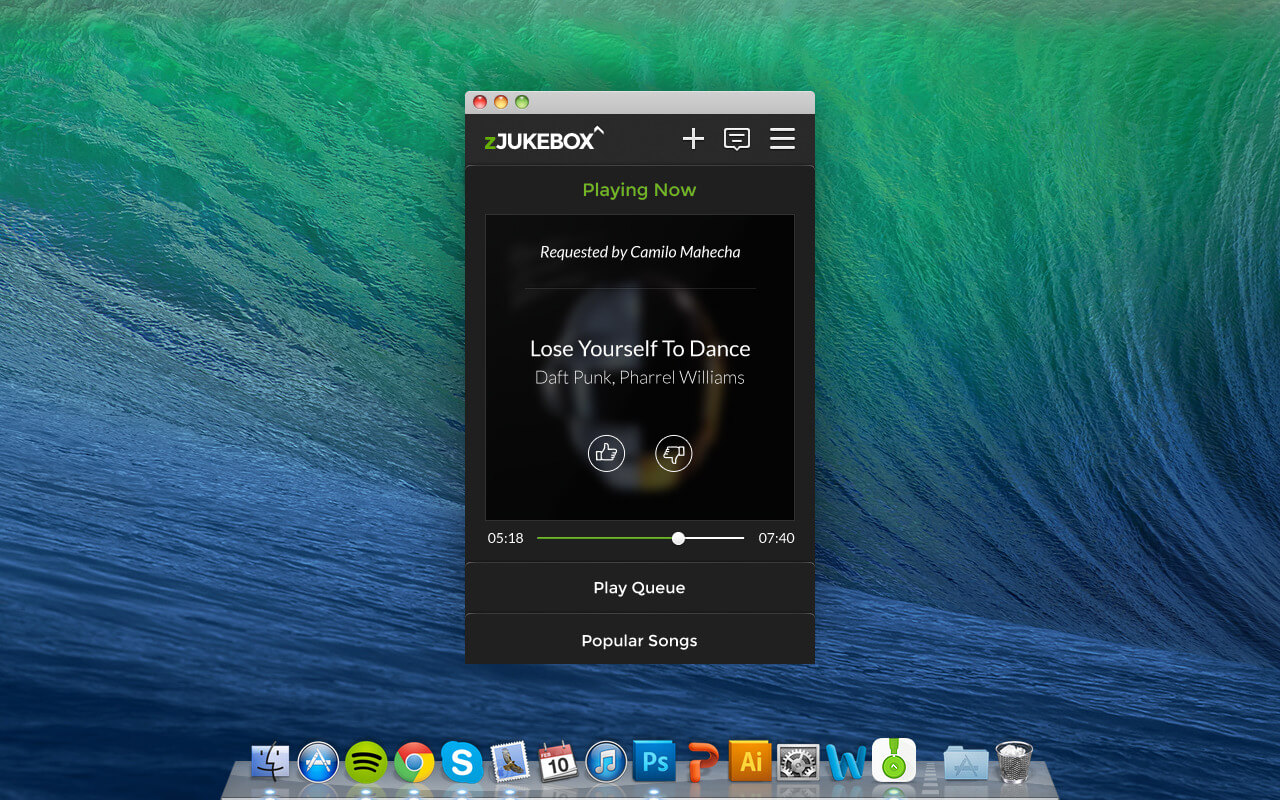Open the green zJukebox dock icon
Screen dimensions: 1280x800
[x=894, y=761]
